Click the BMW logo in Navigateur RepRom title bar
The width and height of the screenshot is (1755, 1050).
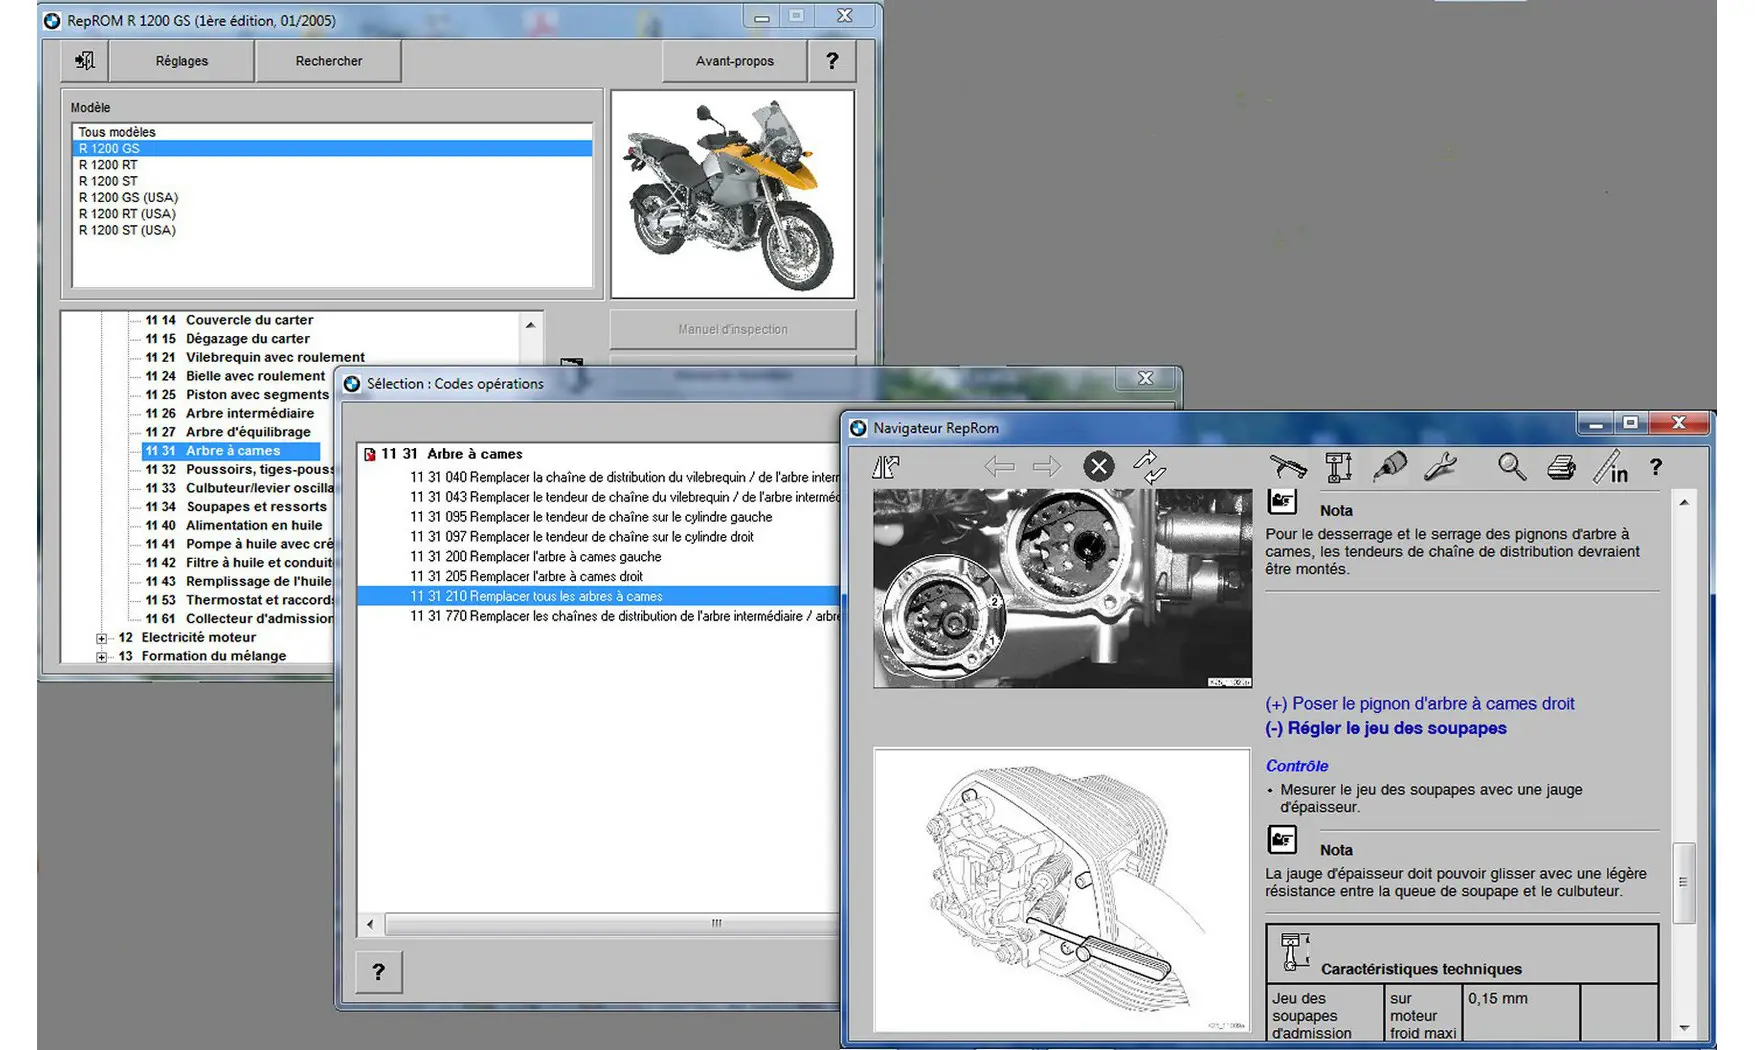click(x=858, y=428)
